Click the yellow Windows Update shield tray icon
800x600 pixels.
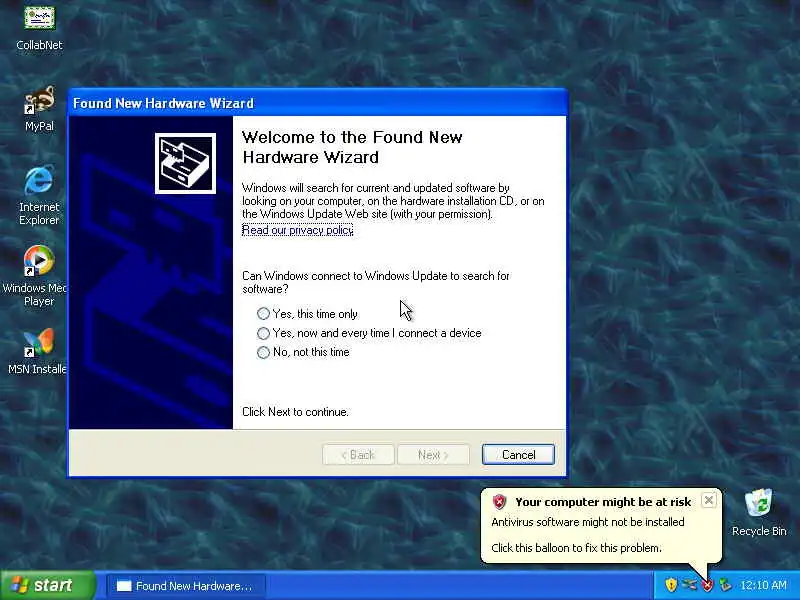(x=671, y=585)
